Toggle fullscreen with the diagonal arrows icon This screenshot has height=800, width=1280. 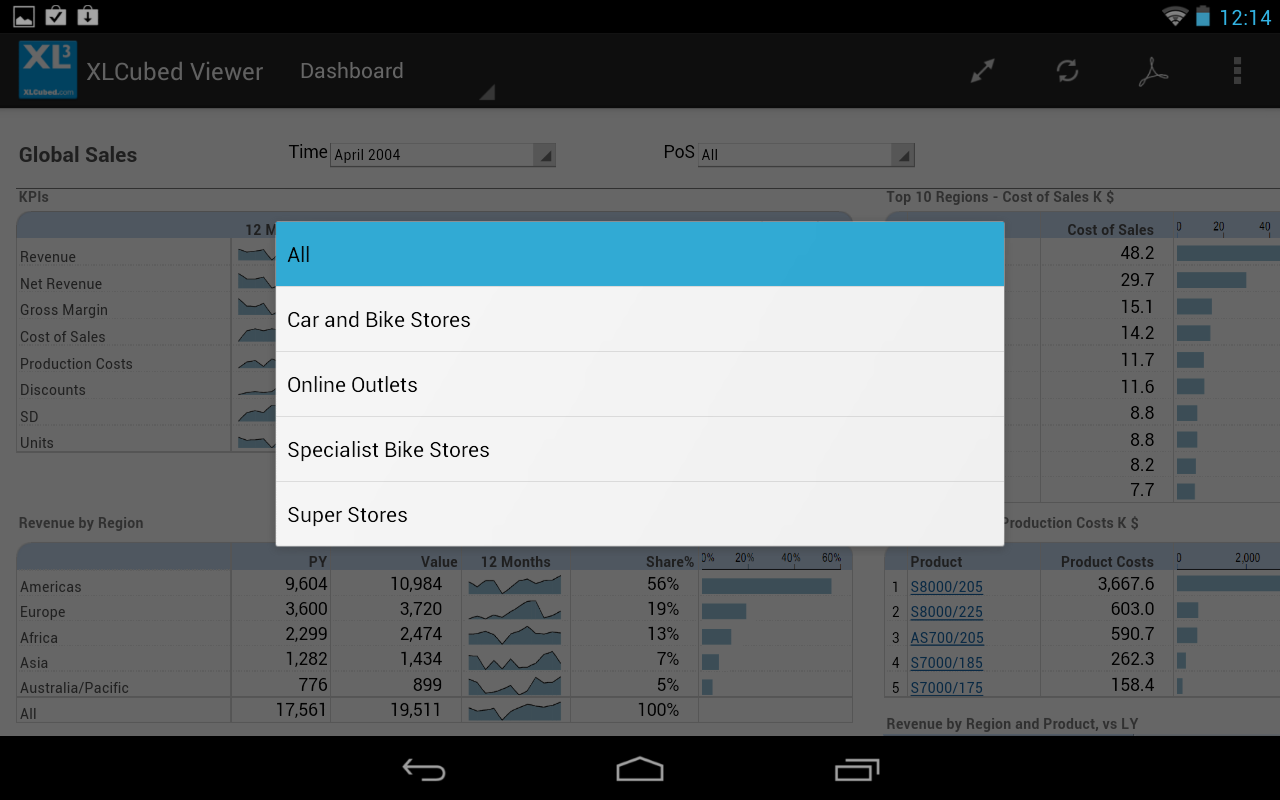tap(981, 70)
